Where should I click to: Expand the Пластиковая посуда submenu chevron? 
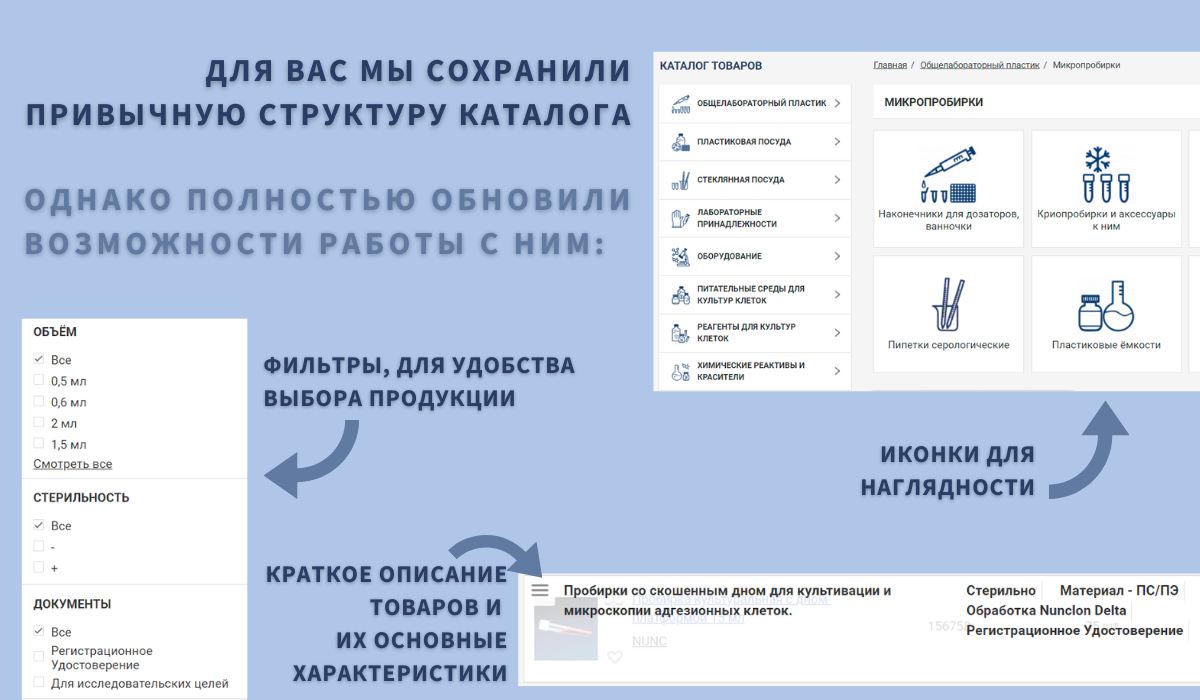click(x=837, y=142)
